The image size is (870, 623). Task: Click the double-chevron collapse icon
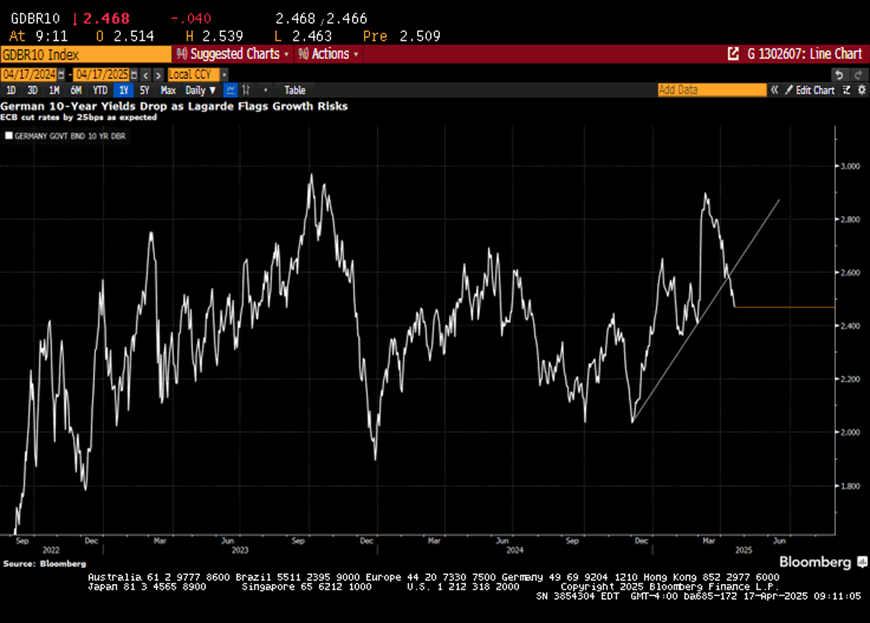point(774,90)
